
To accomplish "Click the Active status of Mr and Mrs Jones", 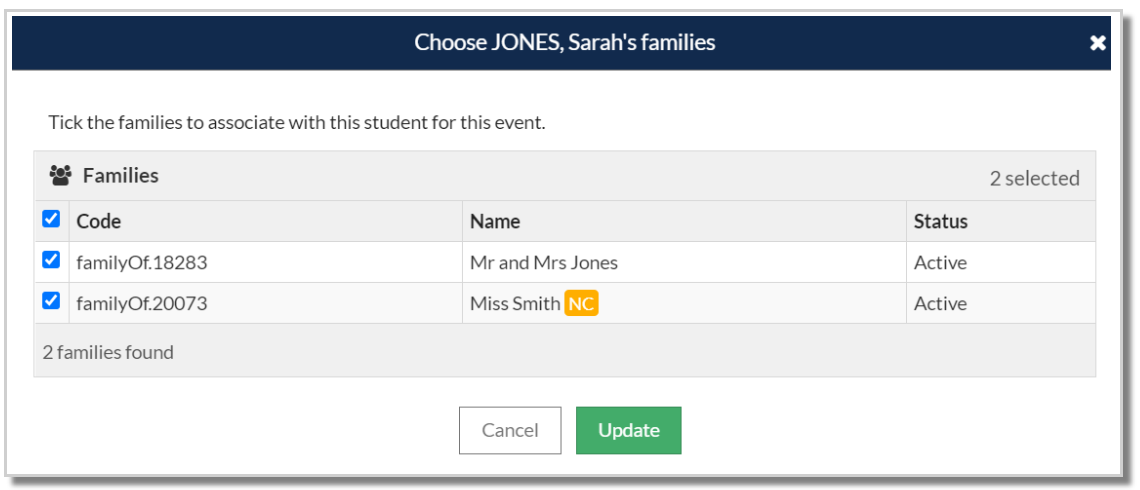I will pyautogui.click(x=940, y=263).
